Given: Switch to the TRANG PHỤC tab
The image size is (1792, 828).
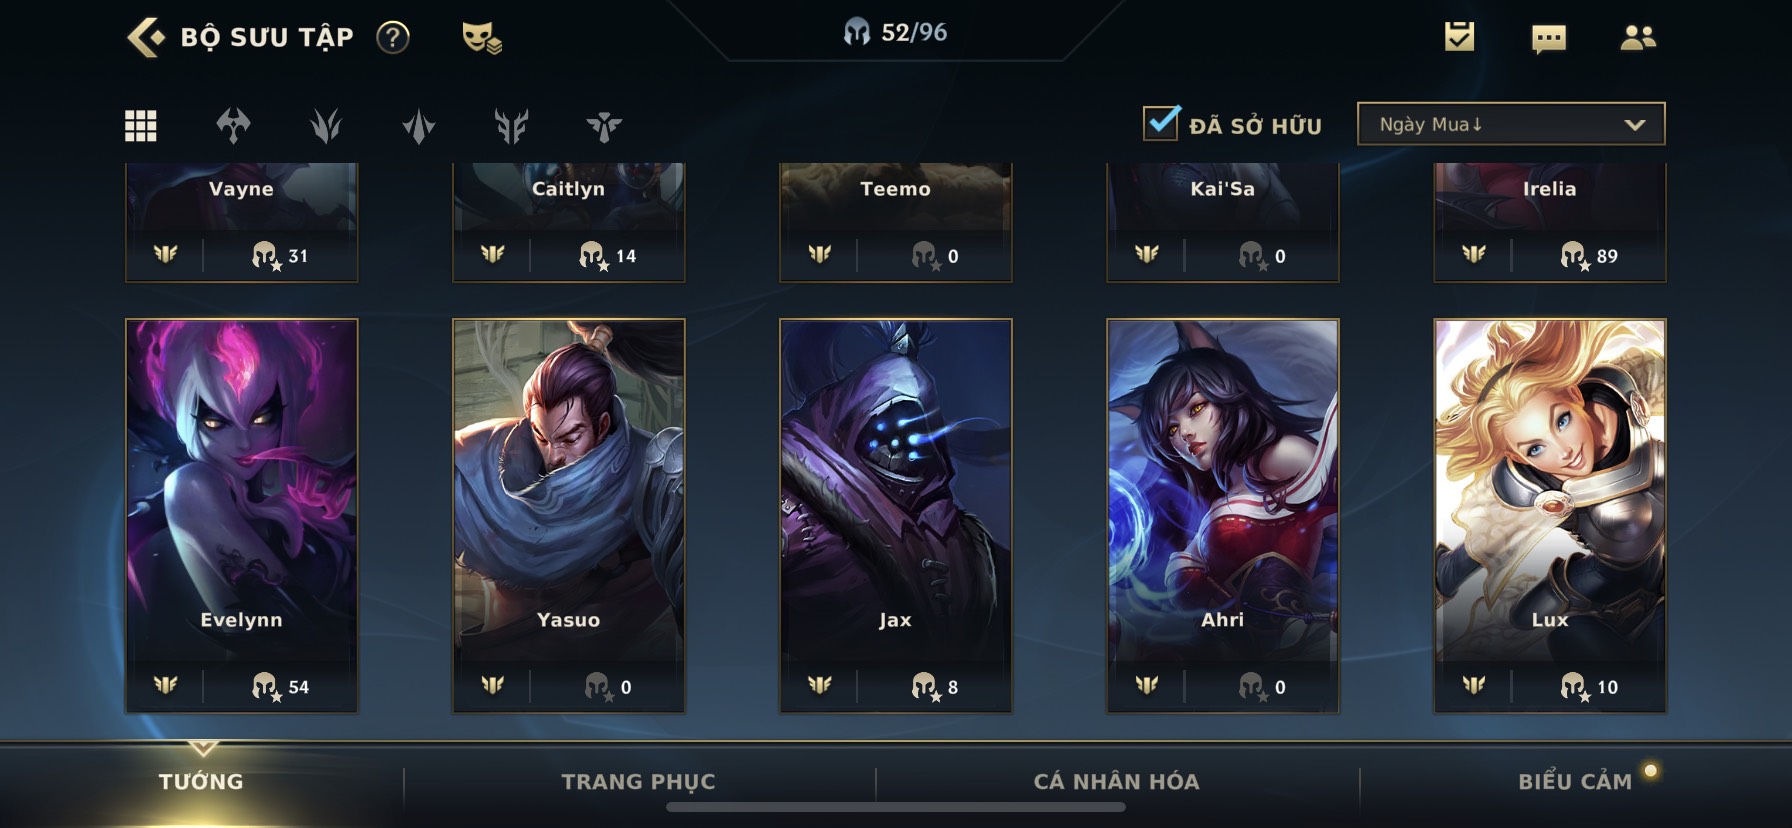Looking at the screenshot, I should pyautogui.click(x=638, y=782).
